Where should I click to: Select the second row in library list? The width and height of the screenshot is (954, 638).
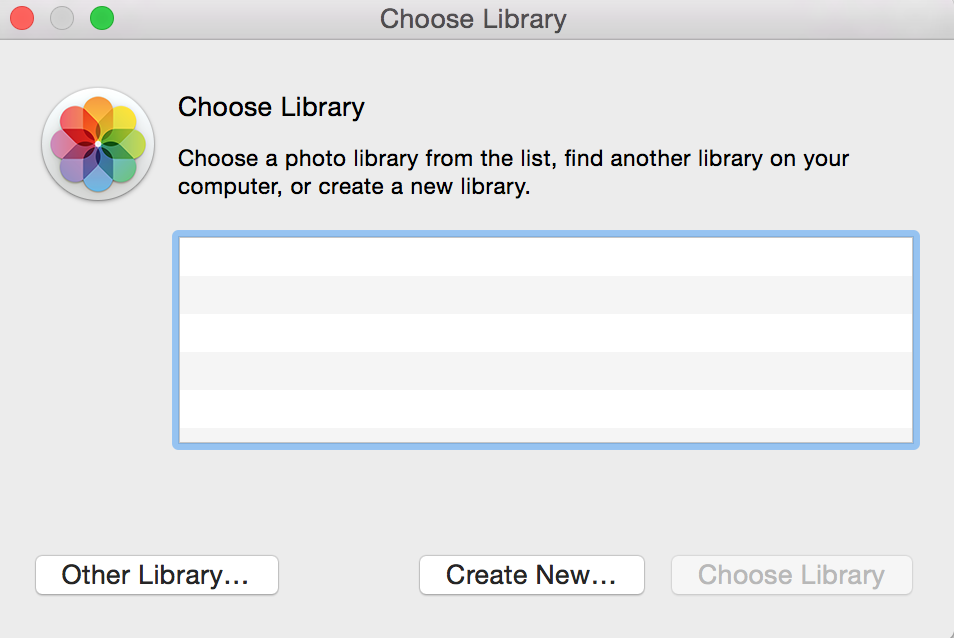[x=545, y=295]
